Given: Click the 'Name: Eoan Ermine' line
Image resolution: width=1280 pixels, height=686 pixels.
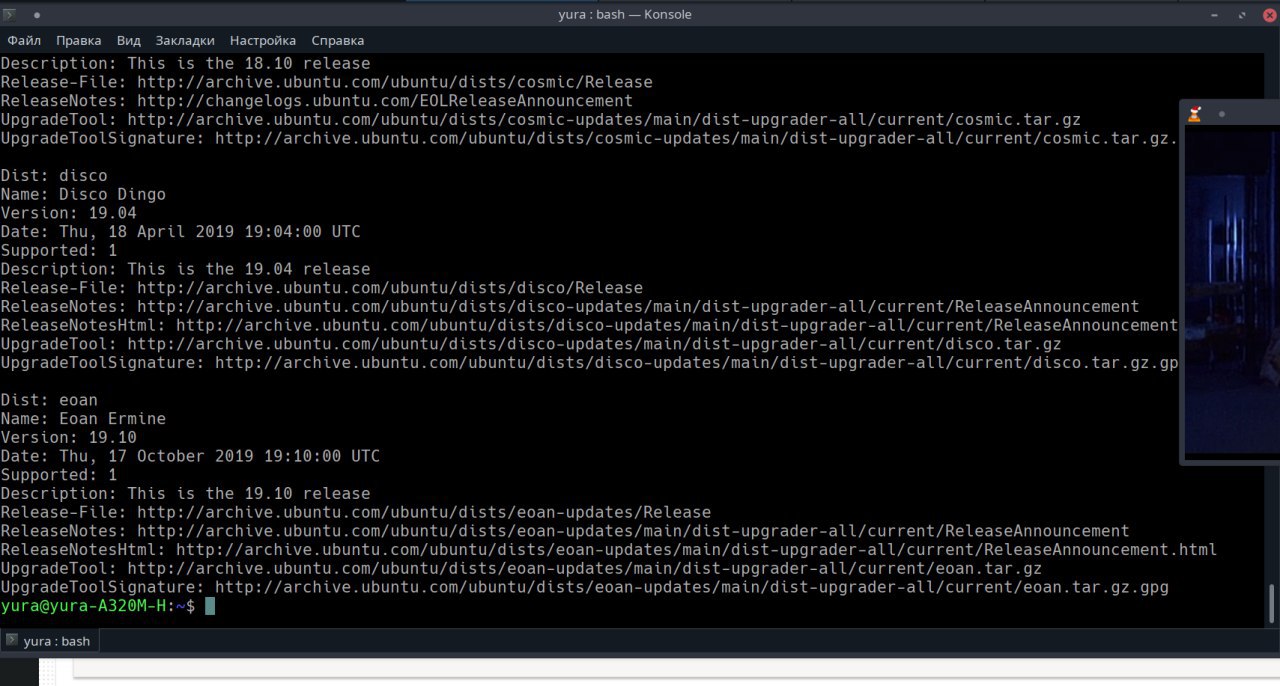Looking at the screenshot, I should click(83, 418).
